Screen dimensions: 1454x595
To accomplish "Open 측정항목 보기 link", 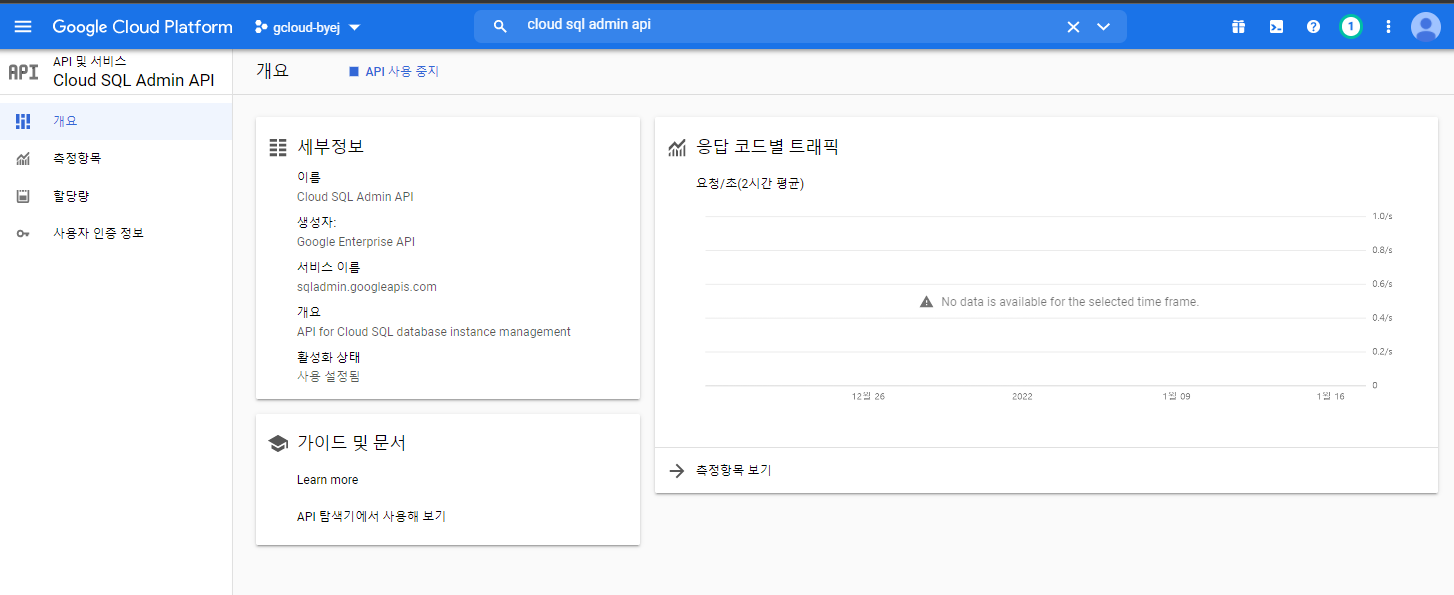I will coord(733,470).
